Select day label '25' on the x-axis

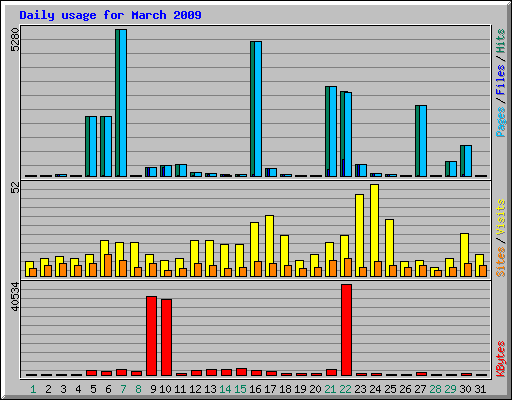[x=390, y=389]
